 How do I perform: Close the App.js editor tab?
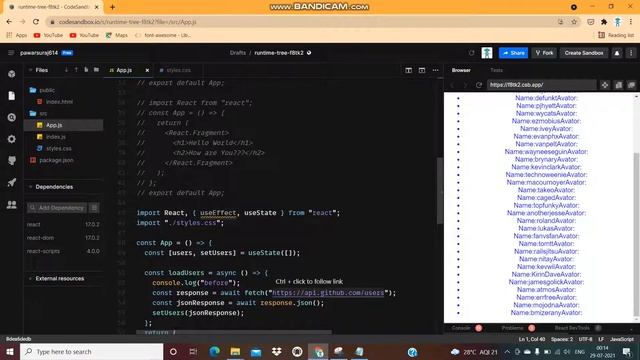147,70
